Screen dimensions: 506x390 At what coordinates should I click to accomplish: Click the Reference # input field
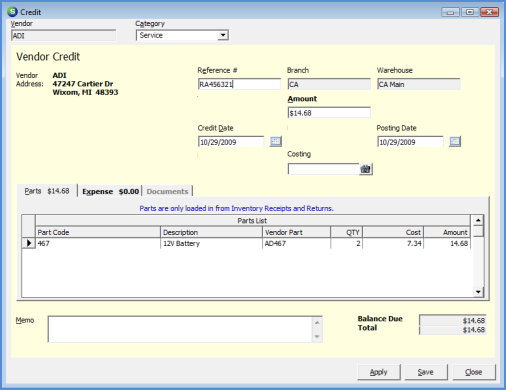[239, 84]
